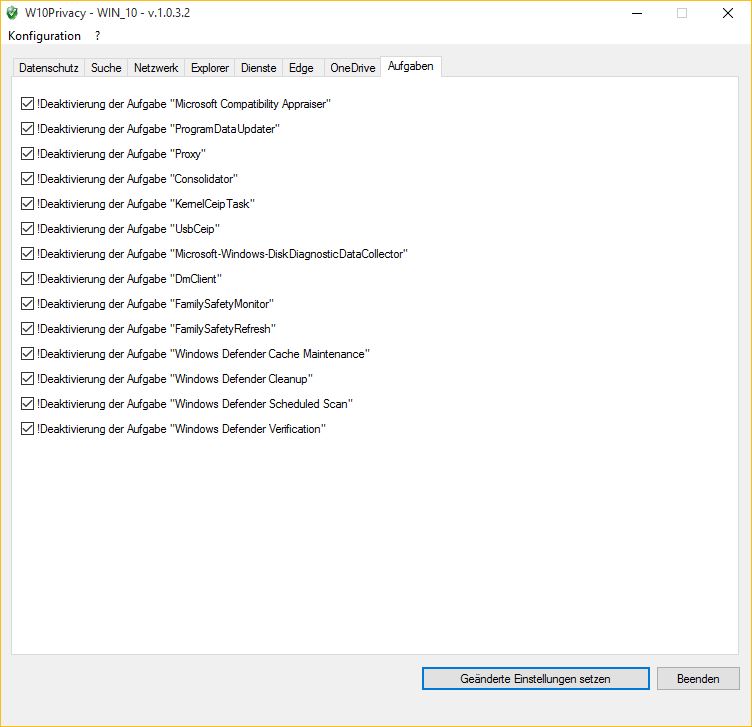Switch to the Datenschutz tab

pyautogui.click(x=48, y=68)
